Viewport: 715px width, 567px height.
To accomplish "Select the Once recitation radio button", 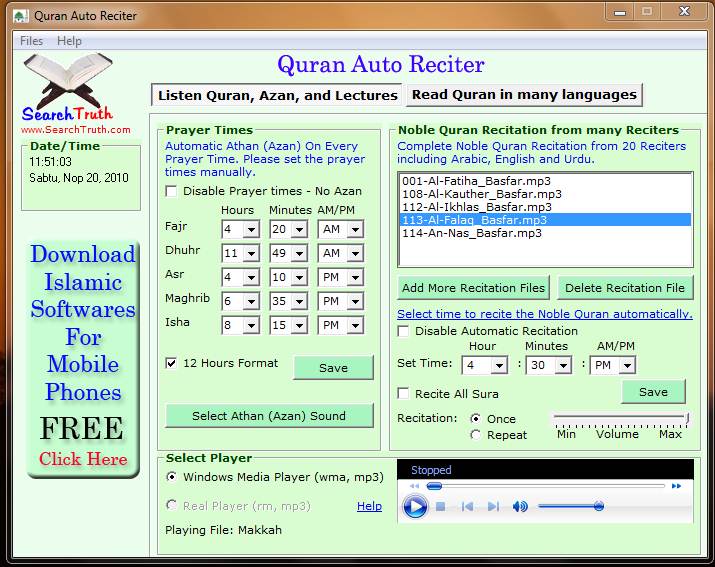I will 476,418.
